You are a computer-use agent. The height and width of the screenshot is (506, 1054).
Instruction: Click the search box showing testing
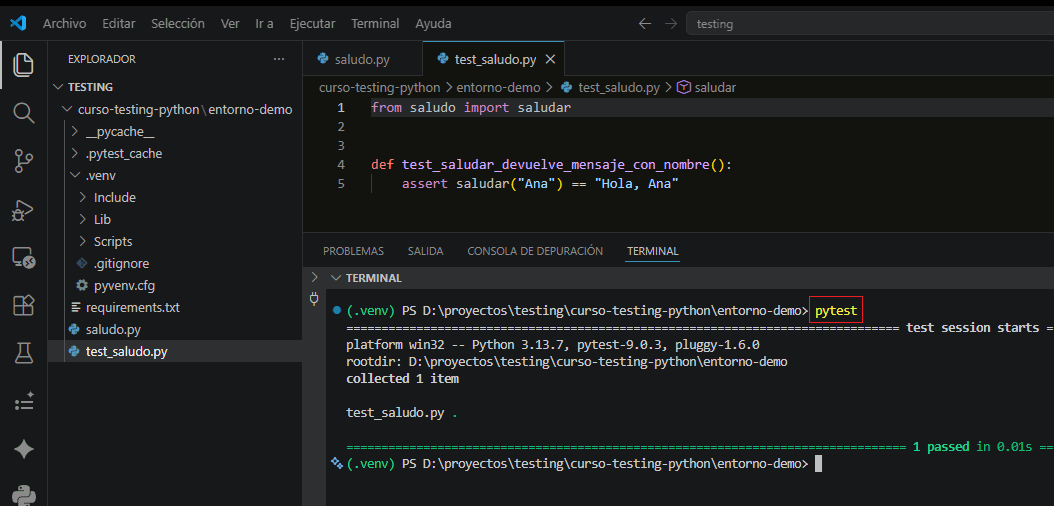point(870,24)
